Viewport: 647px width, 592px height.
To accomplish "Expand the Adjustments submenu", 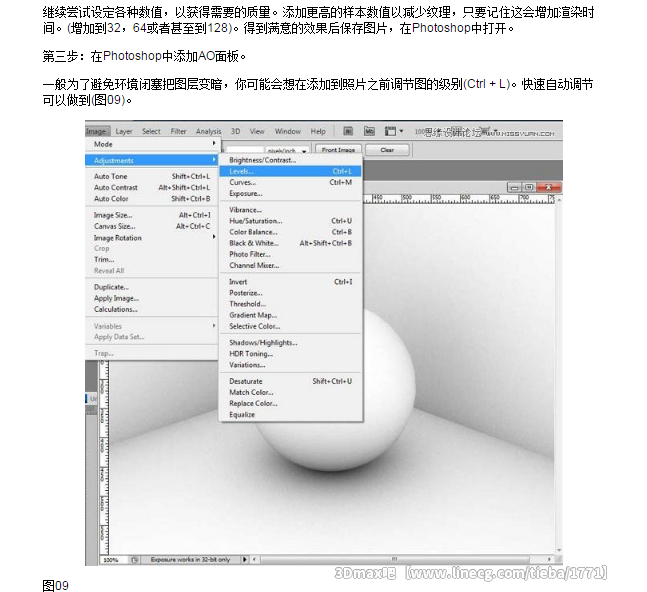I will [x=151, y=160].
